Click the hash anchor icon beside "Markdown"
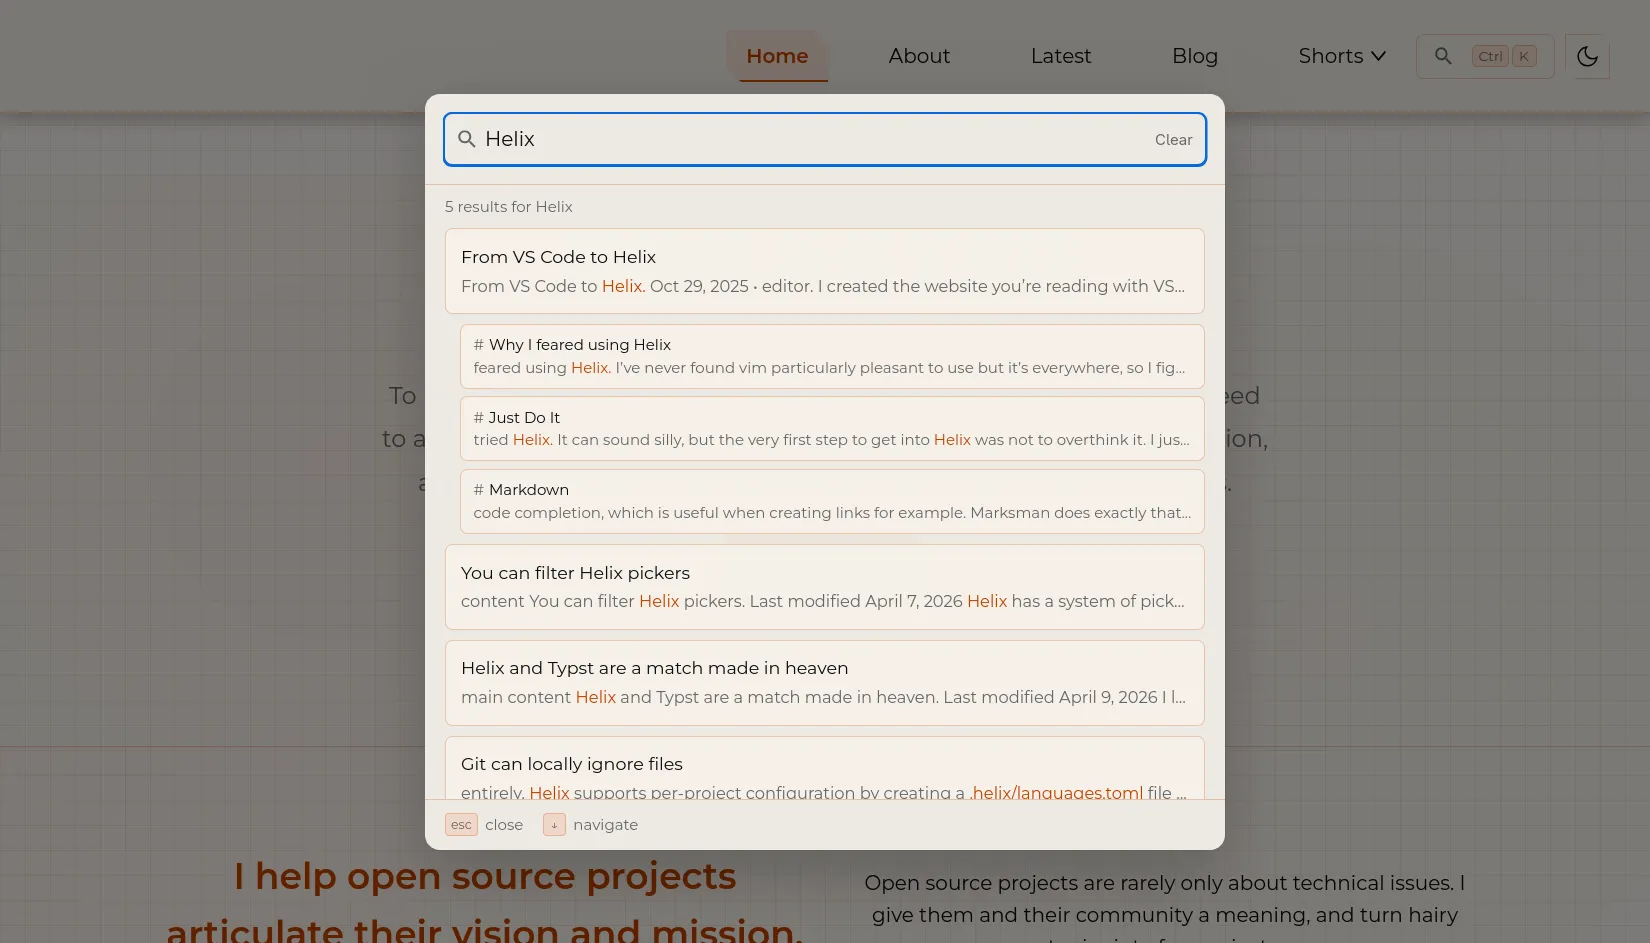This screenshot has width=1650, height=943. point(480,489)
